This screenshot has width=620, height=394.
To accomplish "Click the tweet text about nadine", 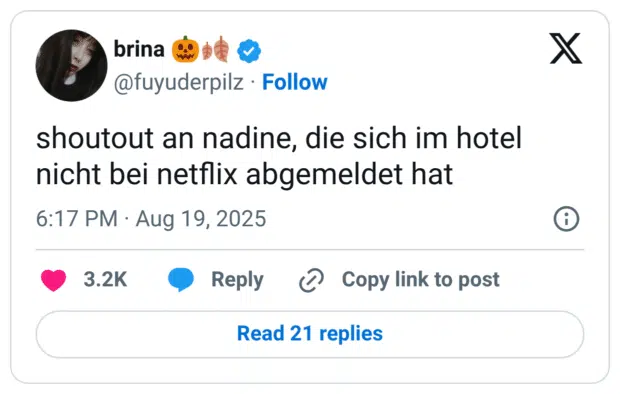I will tap(279, 156).
